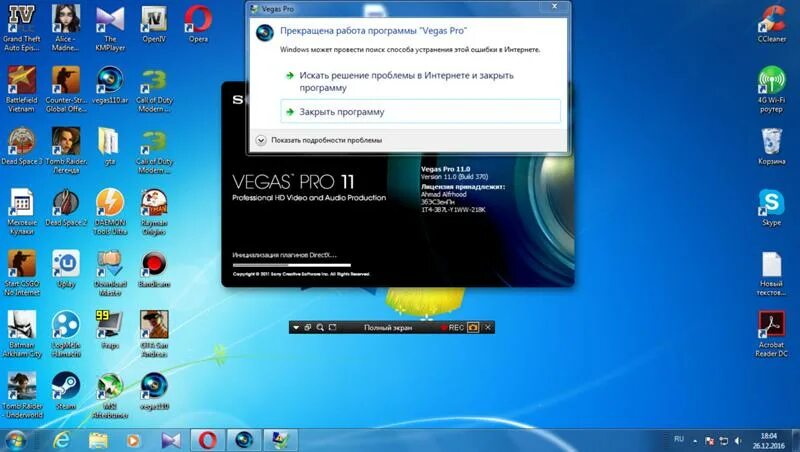The height and width of the screenshot is (452, 800).
Task: Select Bandicam desktop shortcut
Action: click(x=154, y=268)
